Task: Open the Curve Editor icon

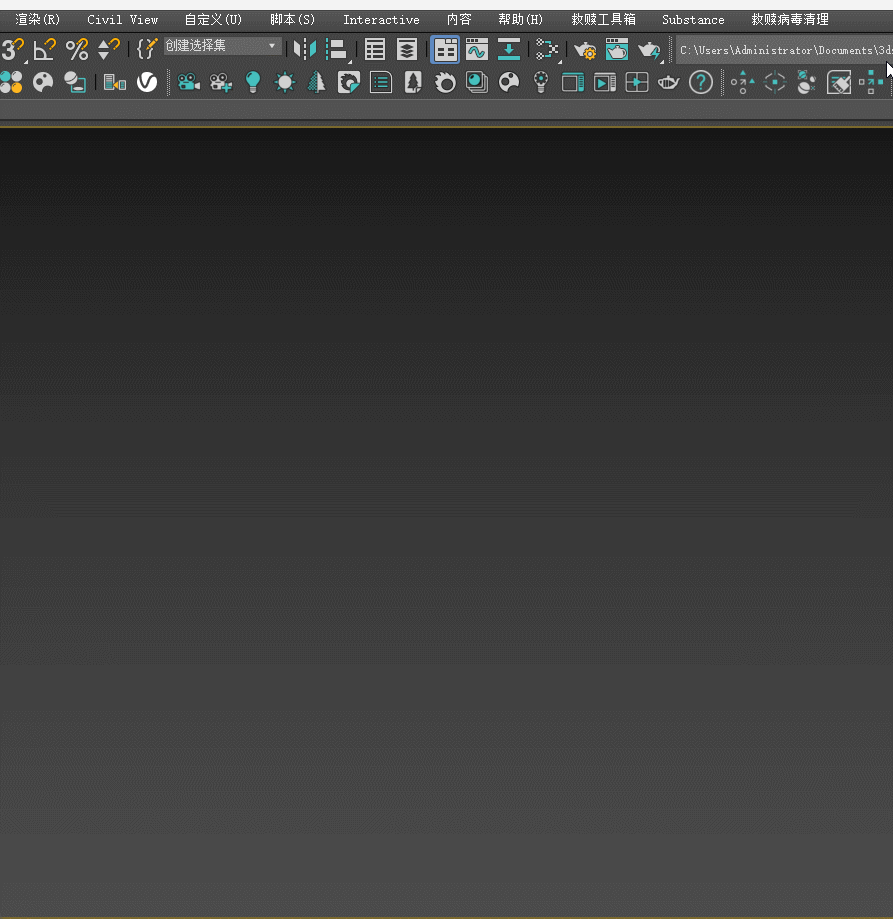Action: click(x=477, y=49)
